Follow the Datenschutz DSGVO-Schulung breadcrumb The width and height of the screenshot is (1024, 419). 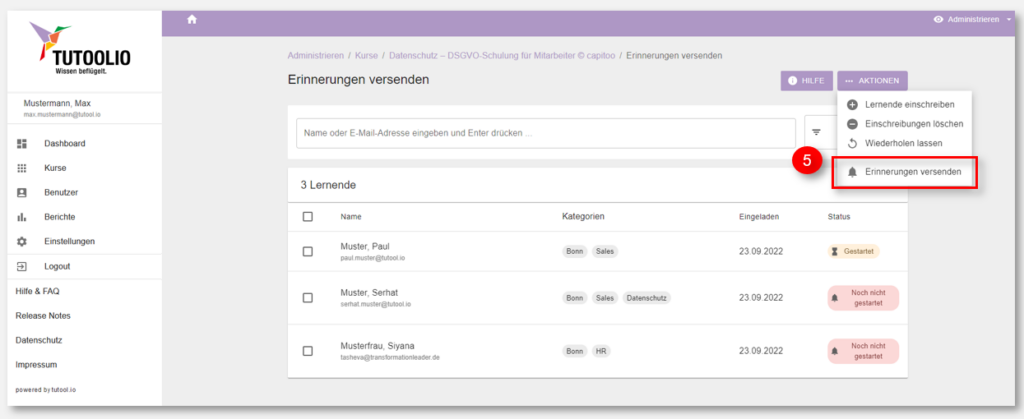(502, 56)
